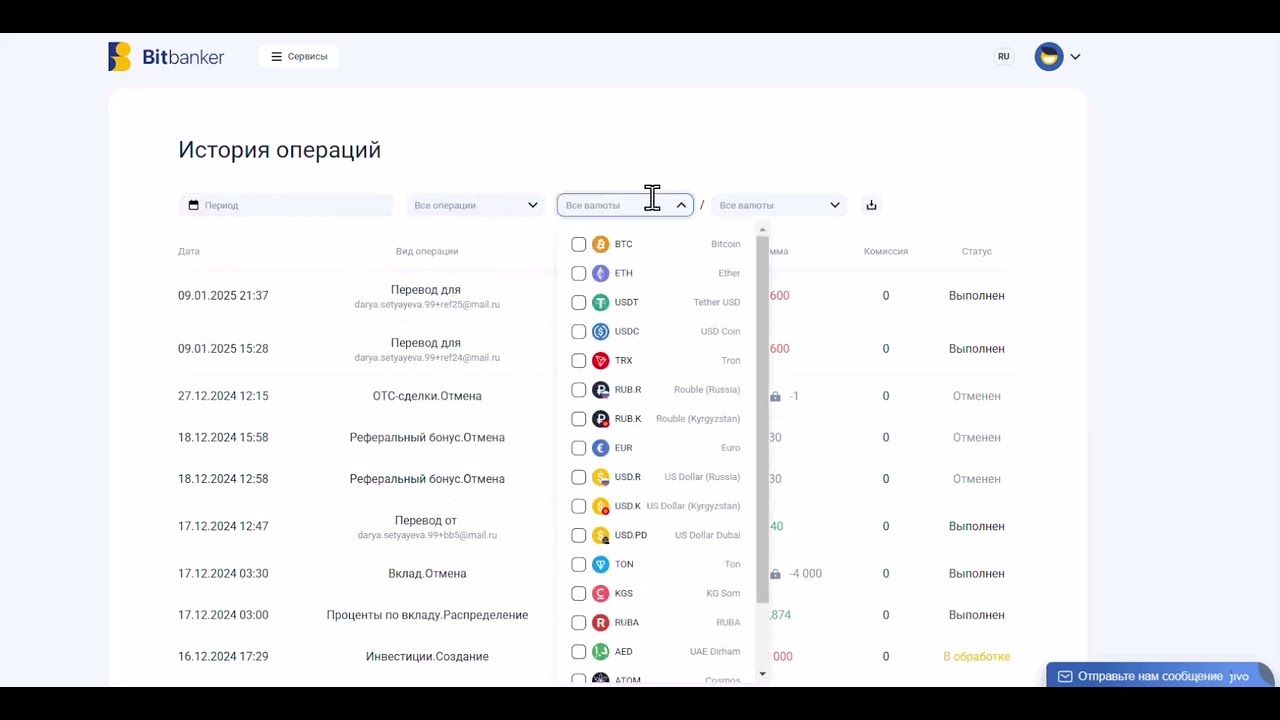Click the lock icon beside -1

[x=775, y=396]
